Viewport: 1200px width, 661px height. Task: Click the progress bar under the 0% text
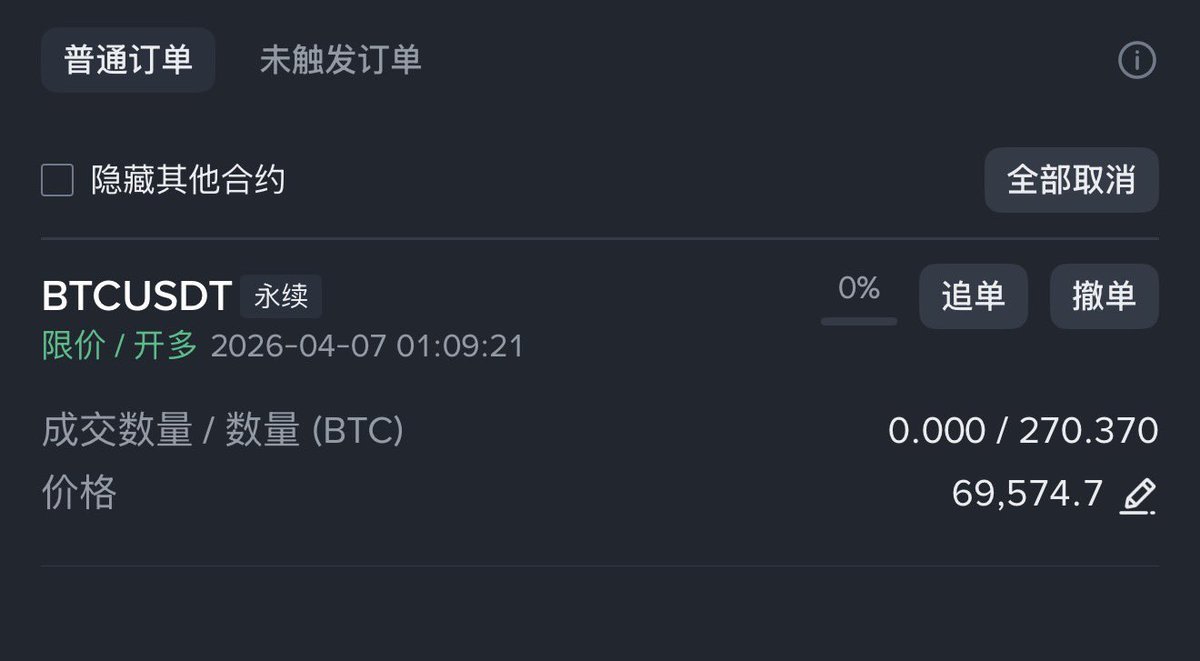(857, 320)
